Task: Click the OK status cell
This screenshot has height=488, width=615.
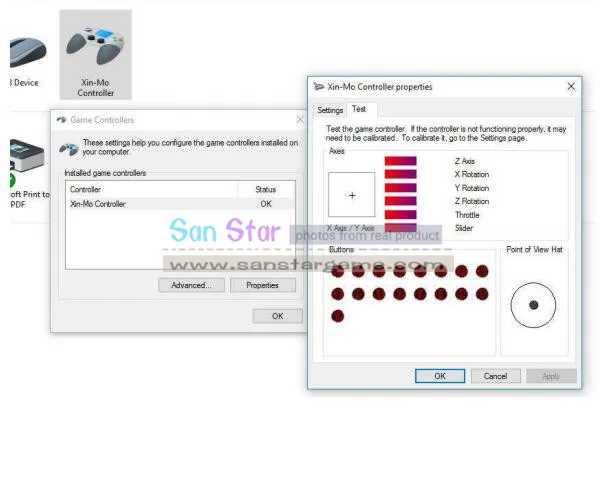Action: [266, 204]
